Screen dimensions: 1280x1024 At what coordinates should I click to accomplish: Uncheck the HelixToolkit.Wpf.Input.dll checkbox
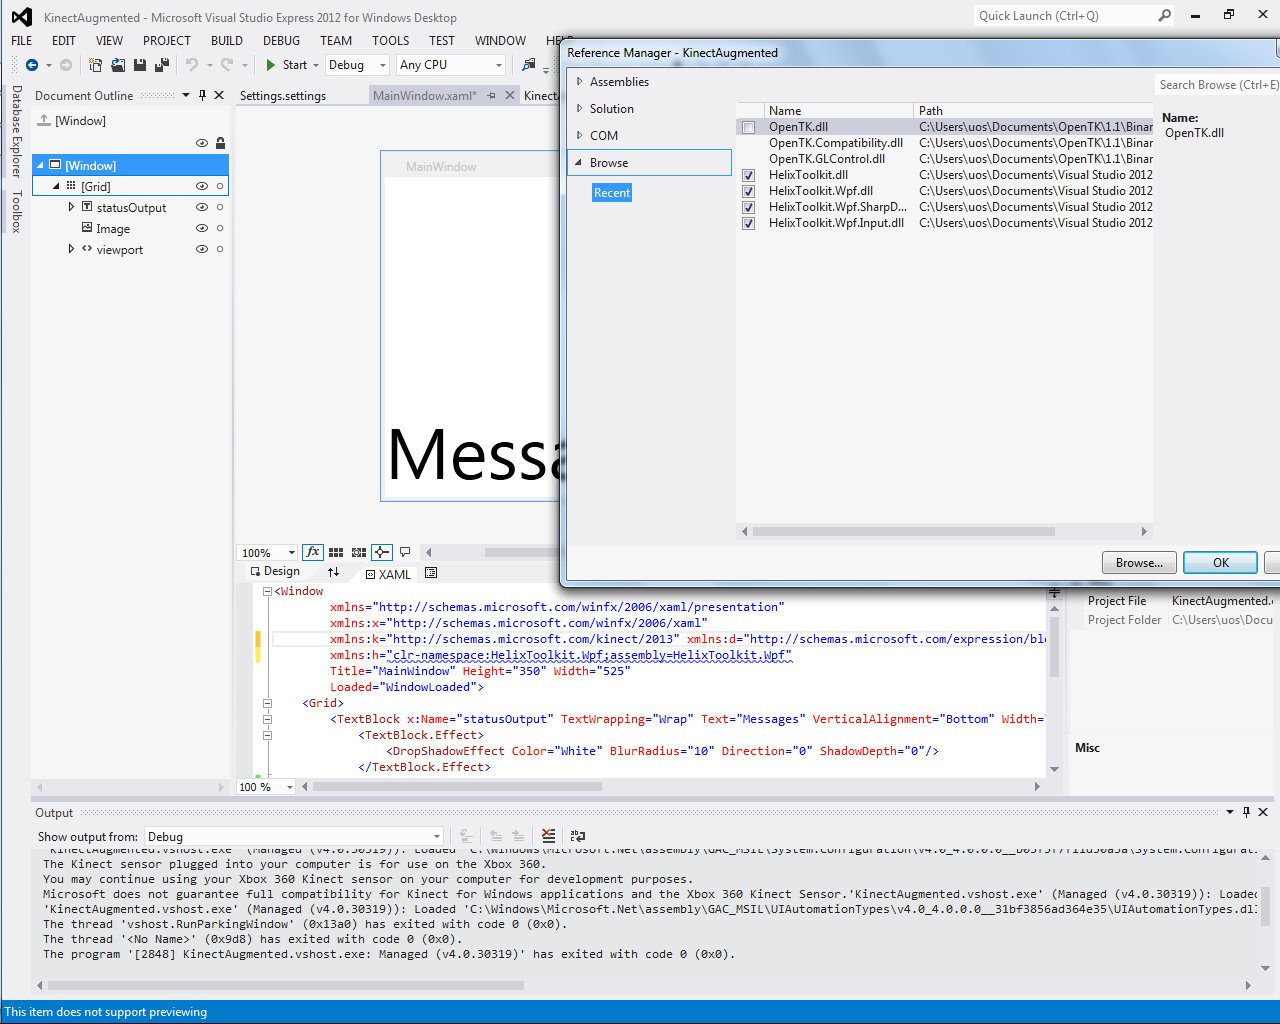tap(748, 223)
